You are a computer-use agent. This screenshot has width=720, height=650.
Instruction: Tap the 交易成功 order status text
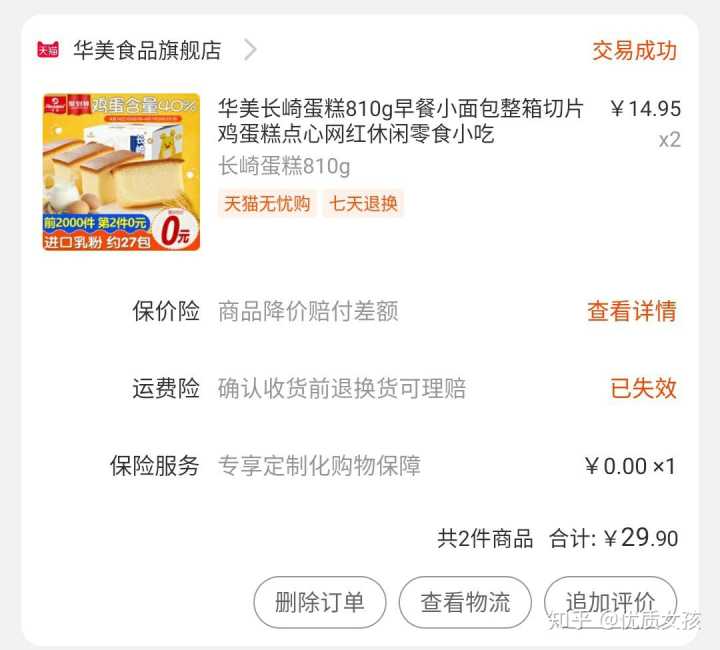coord(635,50)
